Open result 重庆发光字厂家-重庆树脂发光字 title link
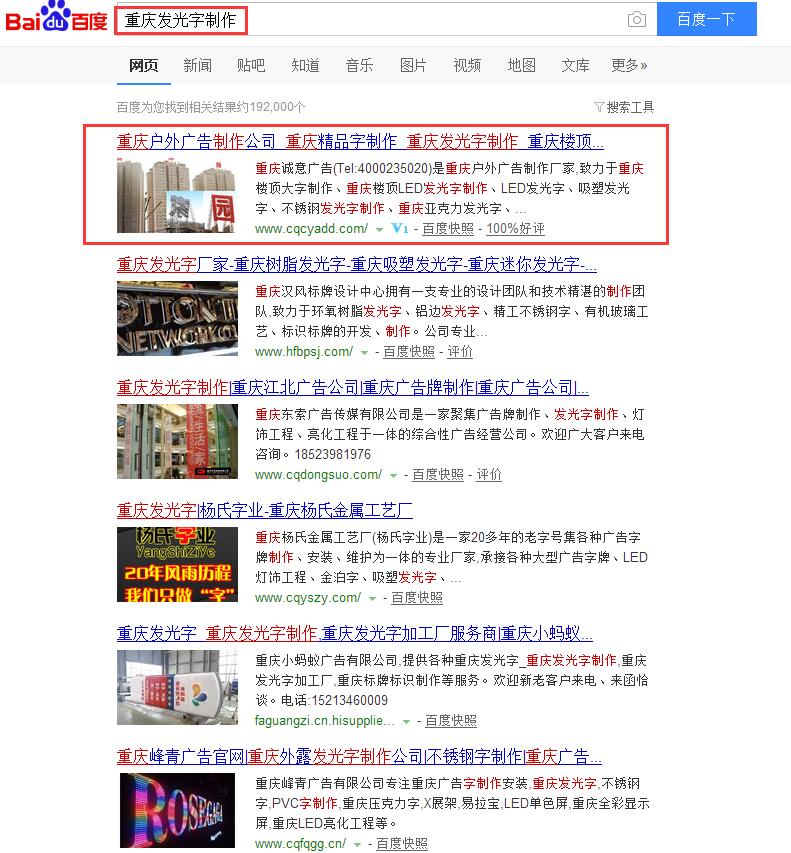 click(x=357, y=265)
